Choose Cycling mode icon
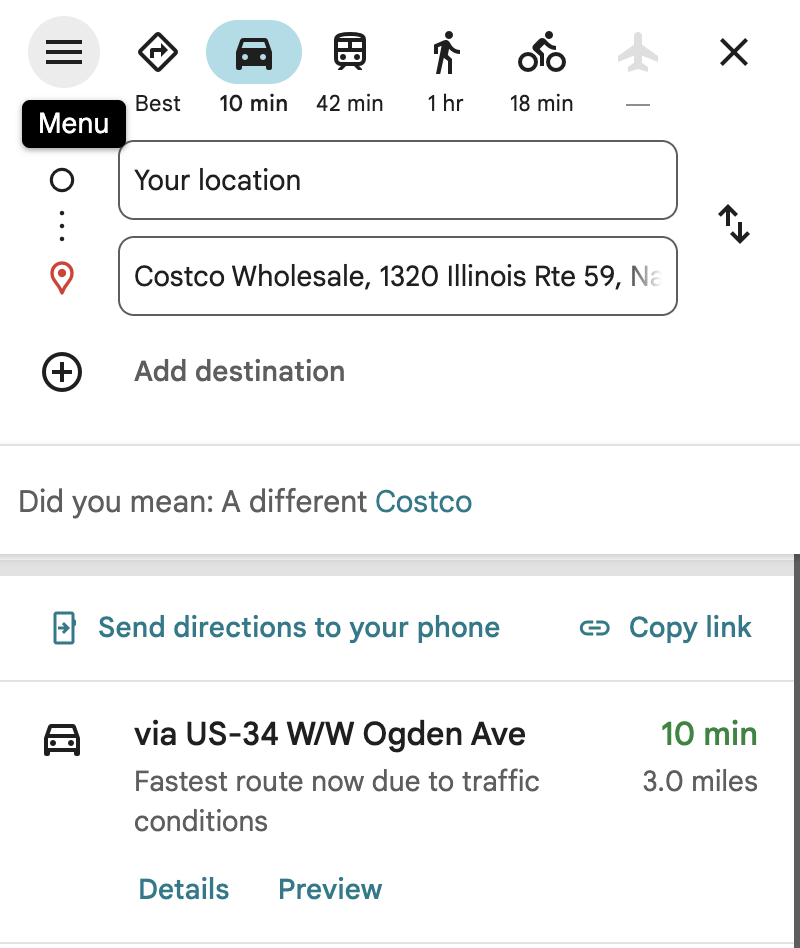Image resolution: width=800 pixels, height=948 pixels. pyautogui.click(x=541, y=52)
